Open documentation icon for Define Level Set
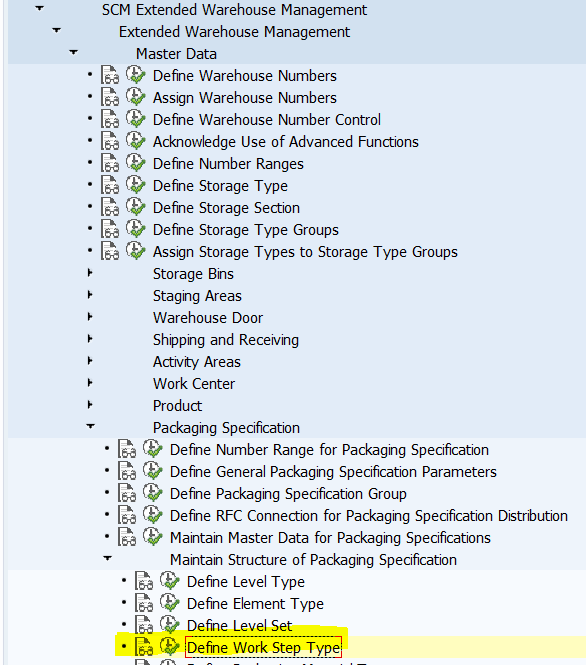Screen dimensions: 586x665 pos(144,626)
